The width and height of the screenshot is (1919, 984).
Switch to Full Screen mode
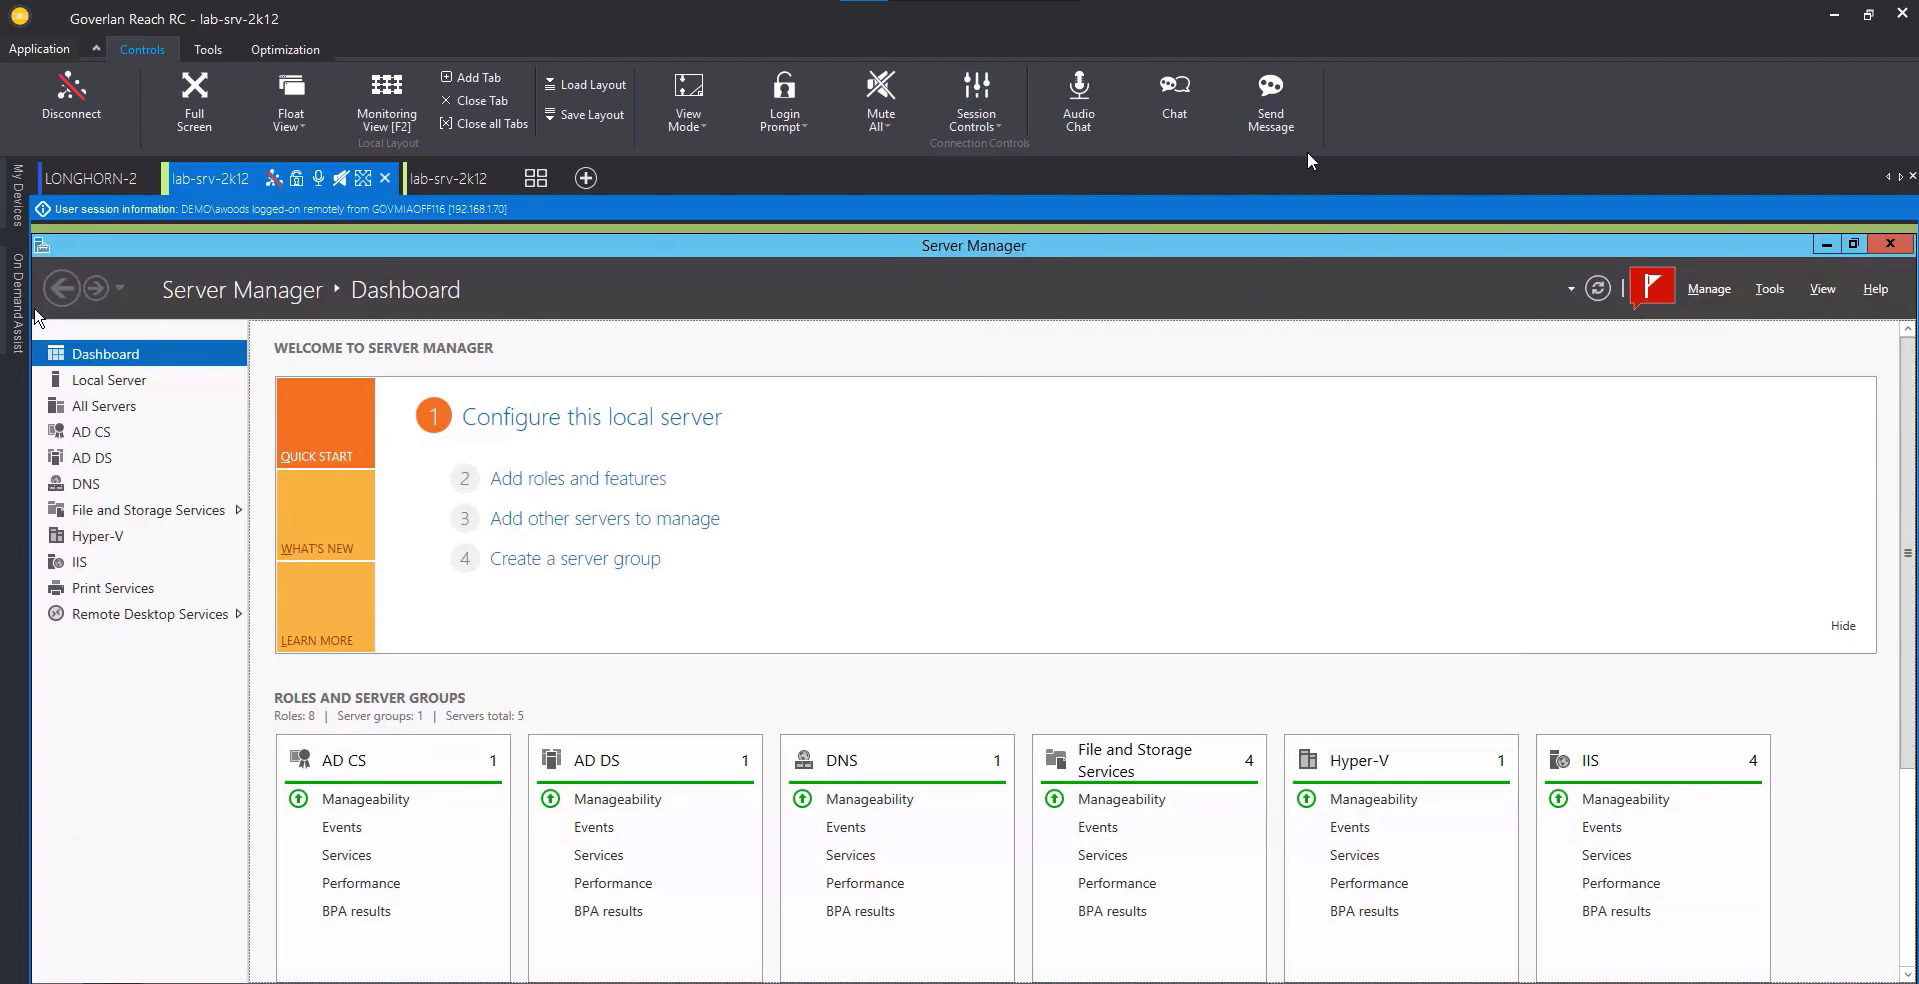[194, 101]
